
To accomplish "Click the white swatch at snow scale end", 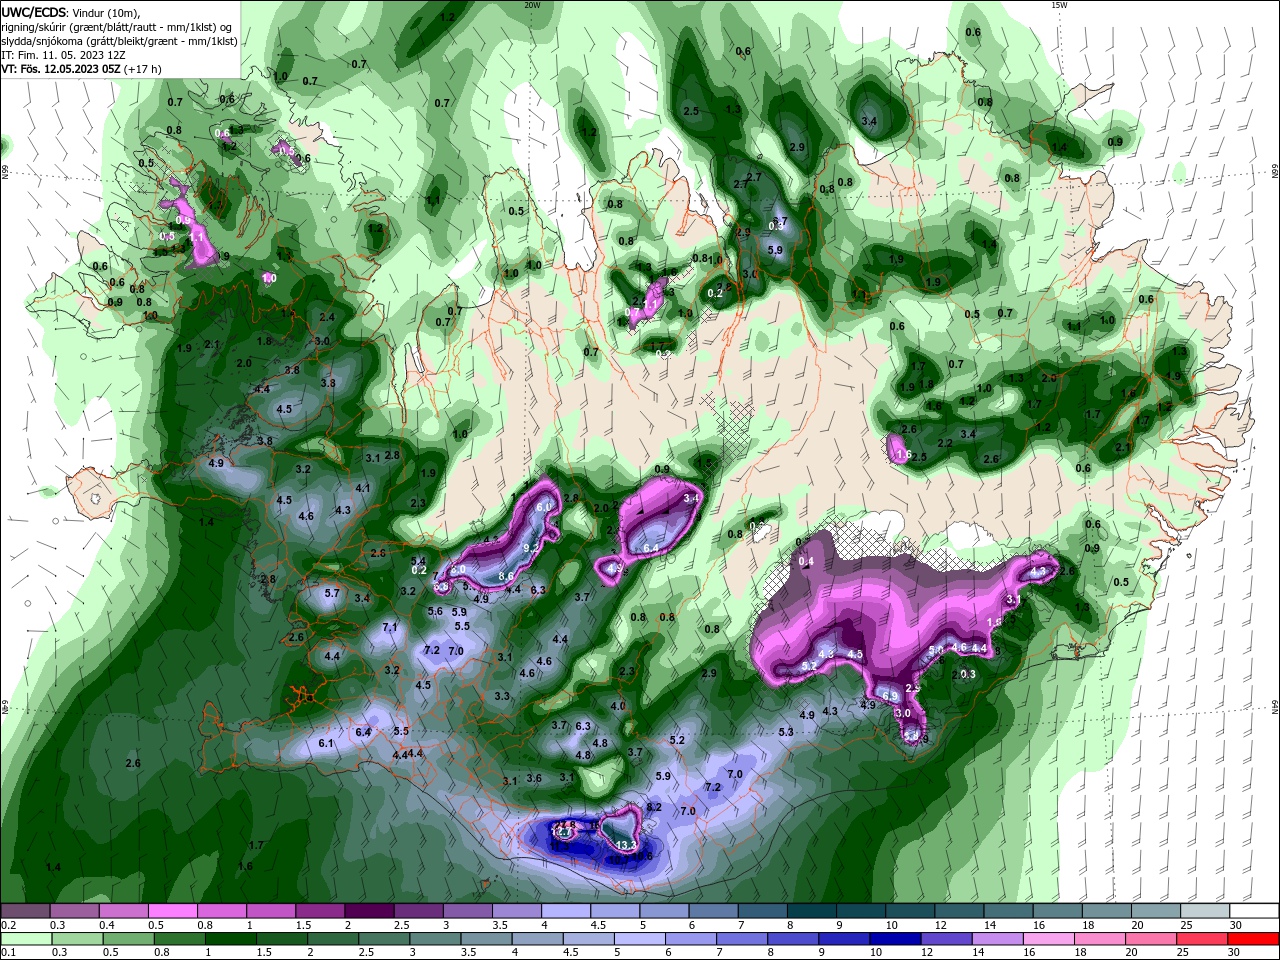I will click(x=1254, y=911).
